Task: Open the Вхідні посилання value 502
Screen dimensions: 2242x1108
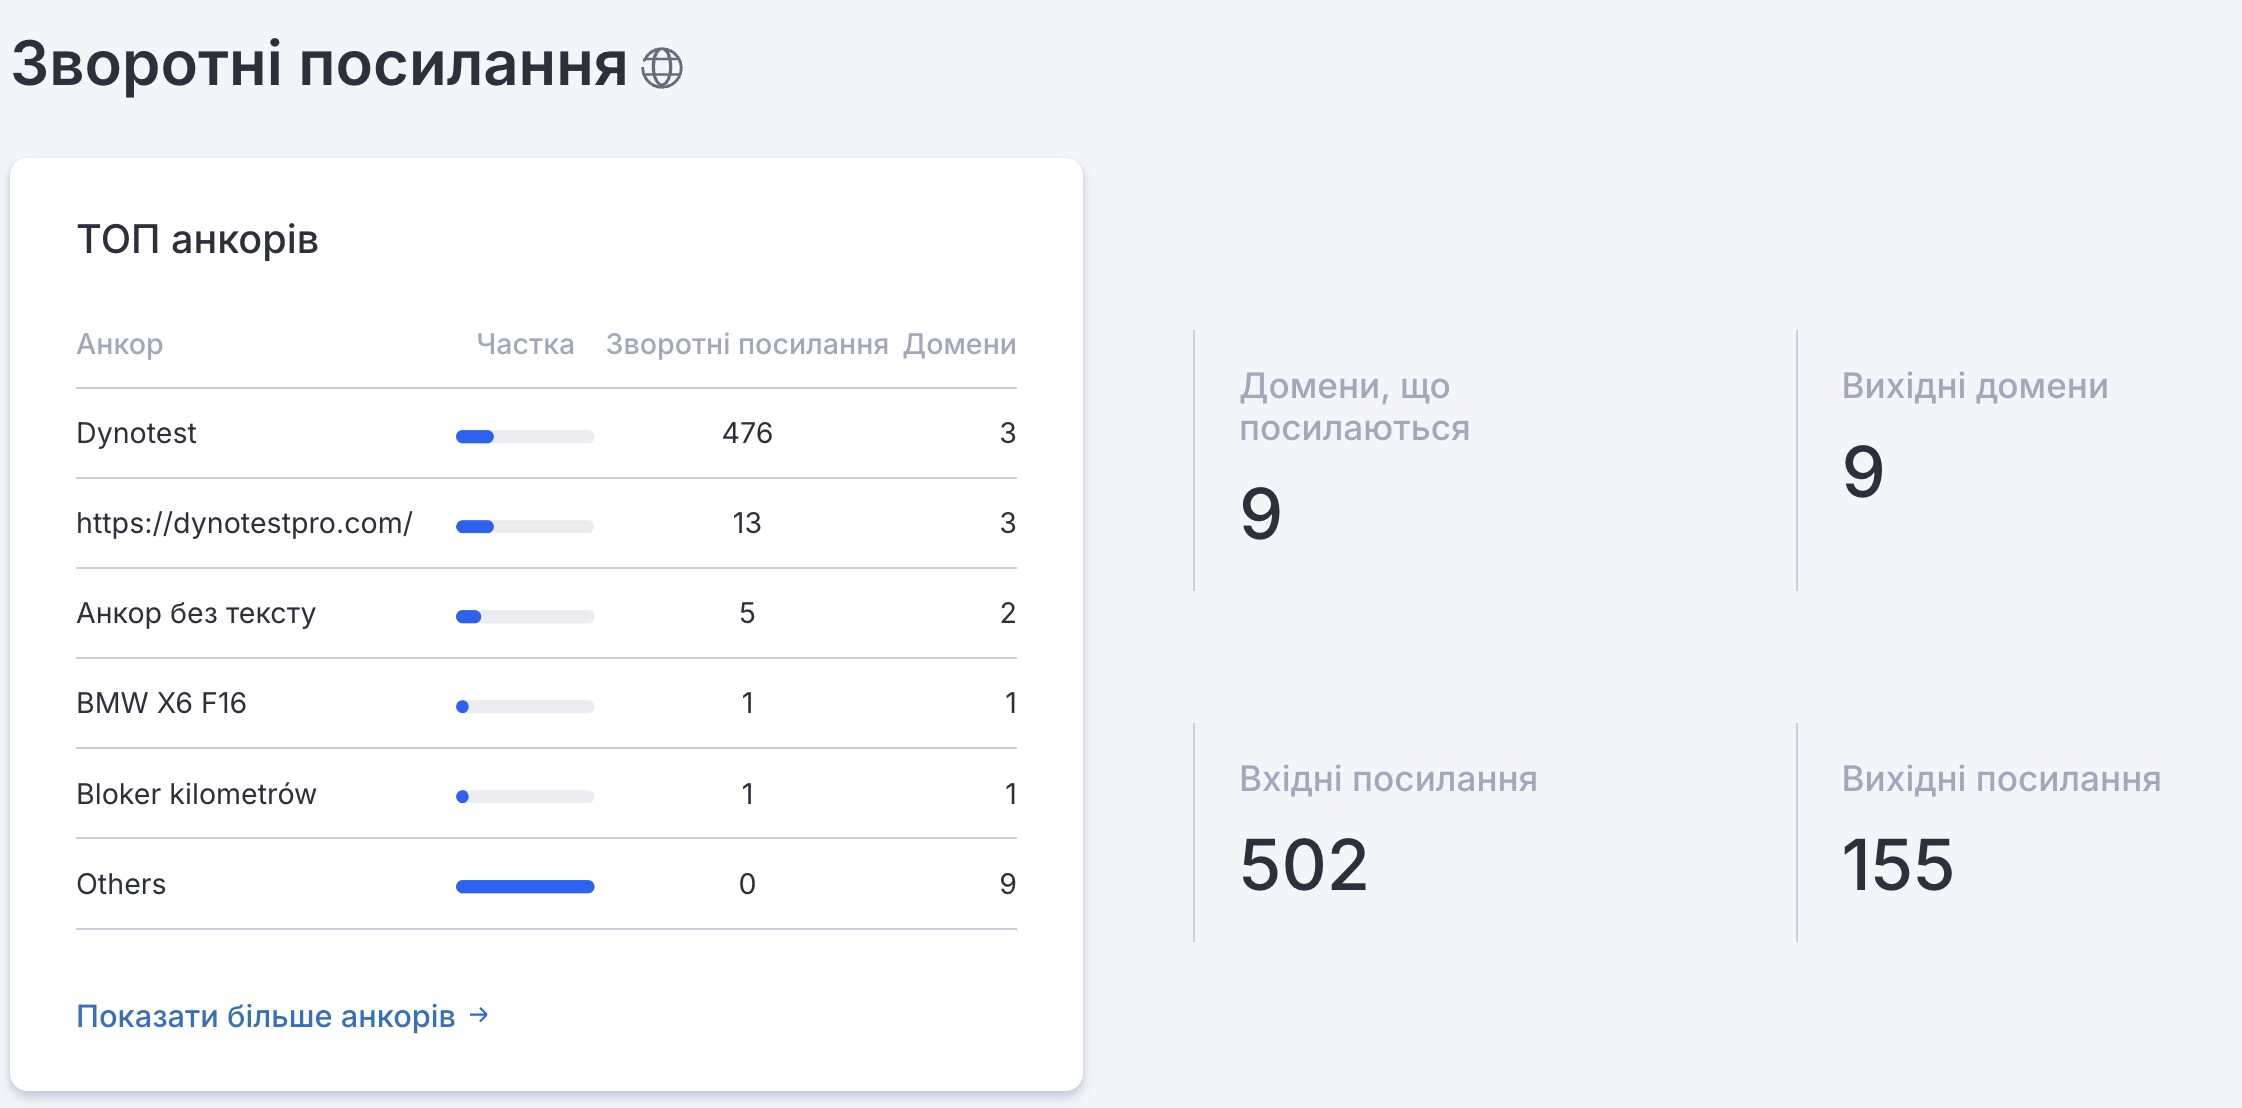Action: [1303, 864]
